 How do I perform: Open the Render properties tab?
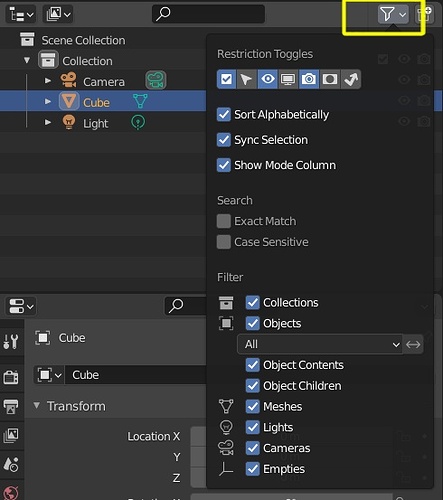pos(11,377)
